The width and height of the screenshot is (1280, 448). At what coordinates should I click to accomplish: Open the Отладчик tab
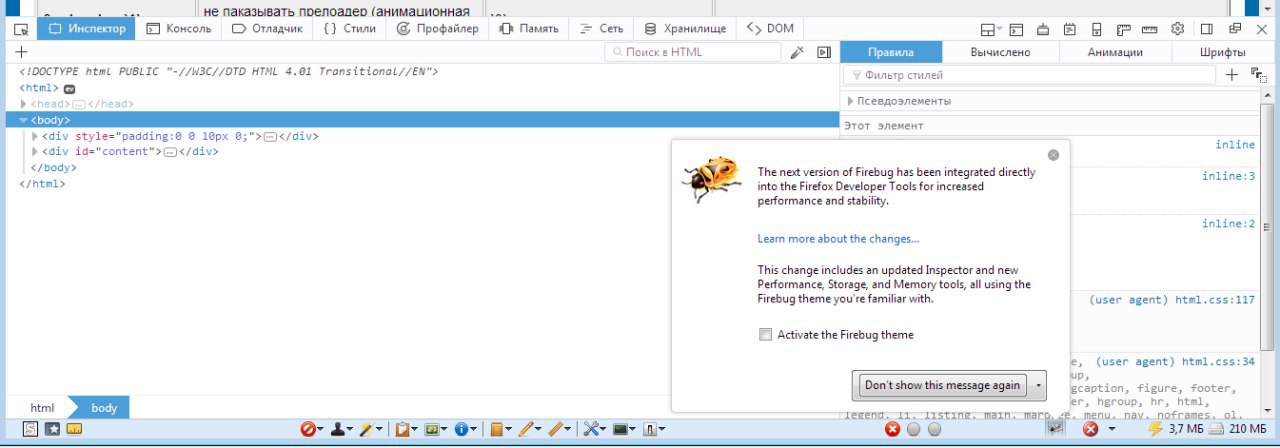[267, 29]
